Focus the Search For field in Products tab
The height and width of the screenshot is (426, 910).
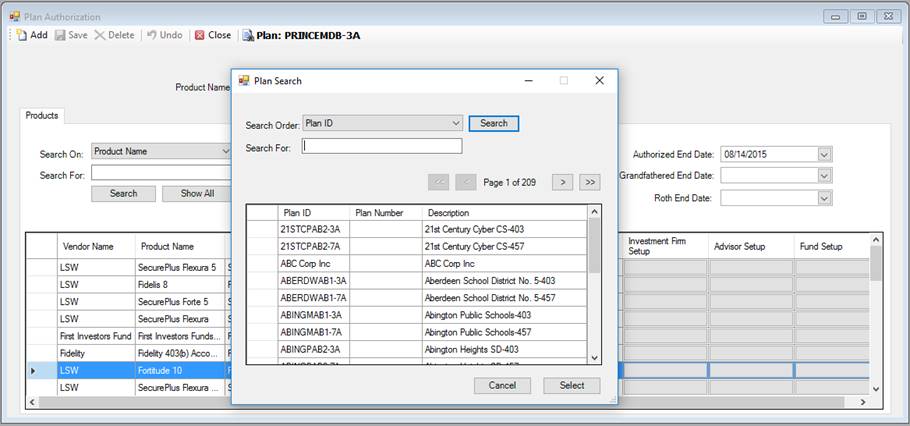pyautogui.click(x=161, y=174)
